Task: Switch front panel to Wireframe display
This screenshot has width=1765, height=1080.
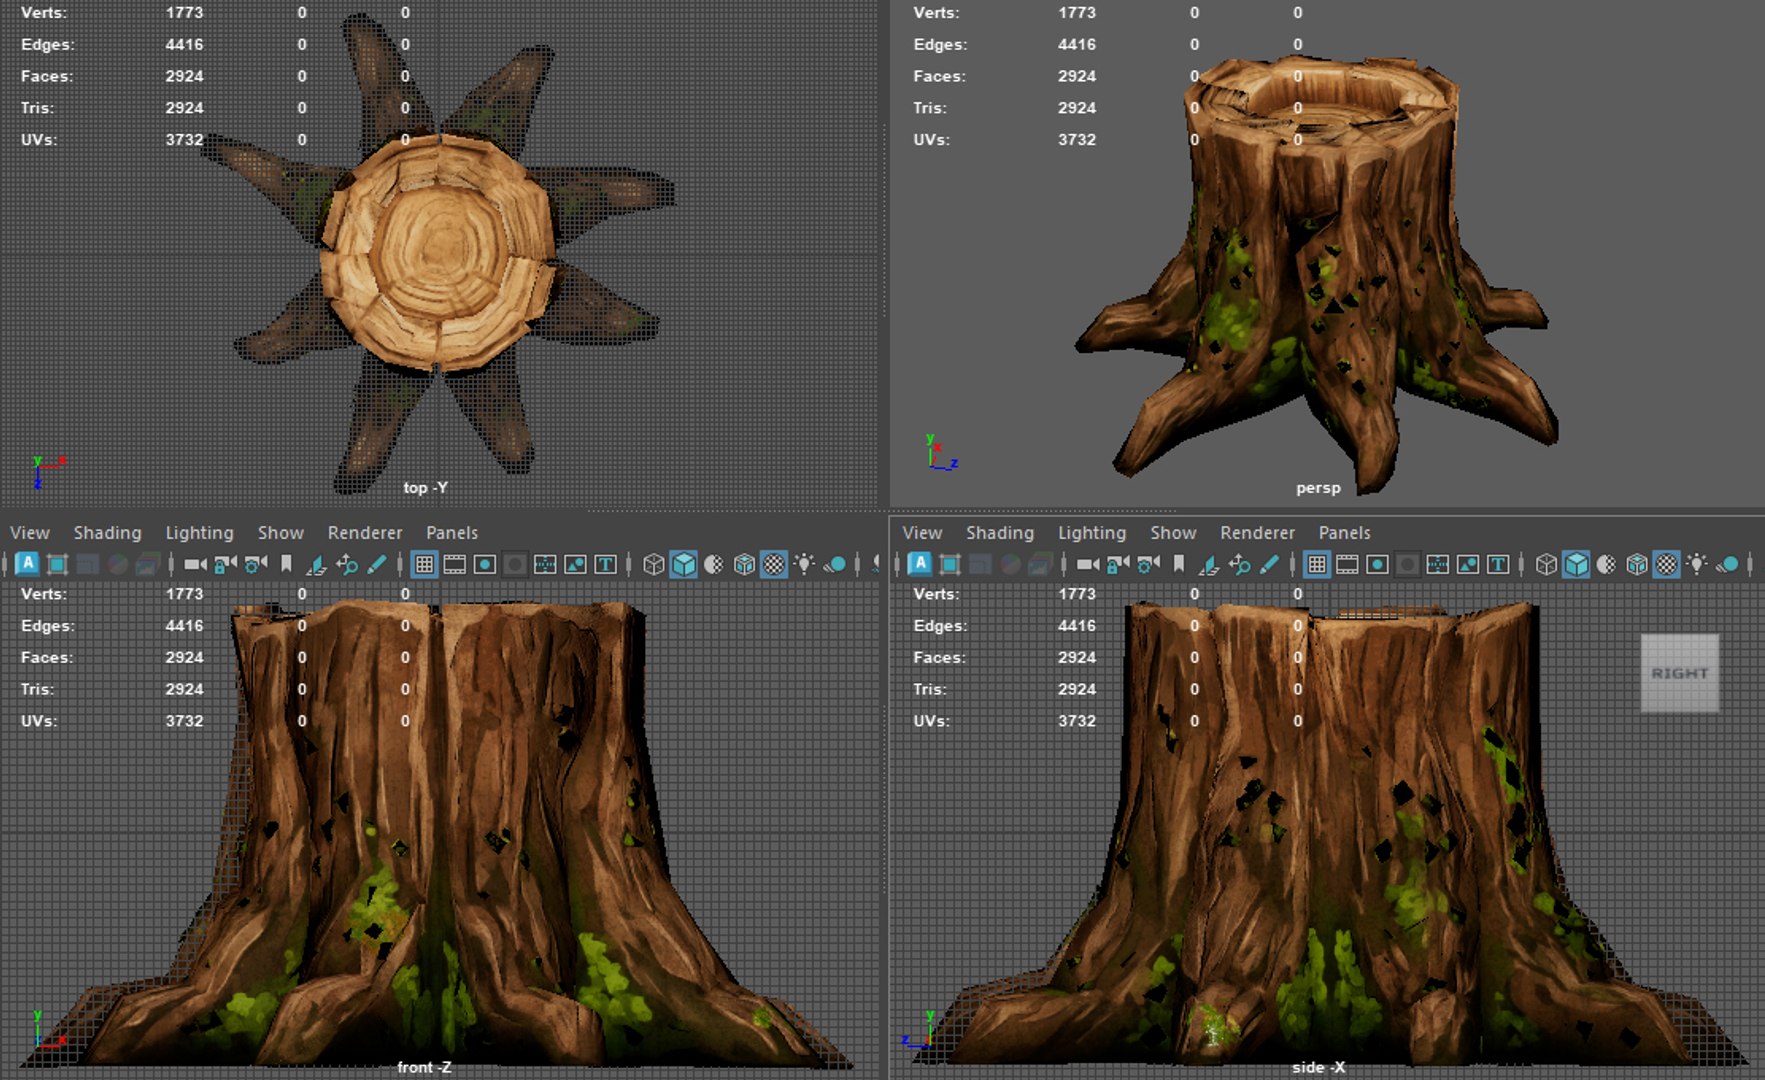Action: click(653, 565)
